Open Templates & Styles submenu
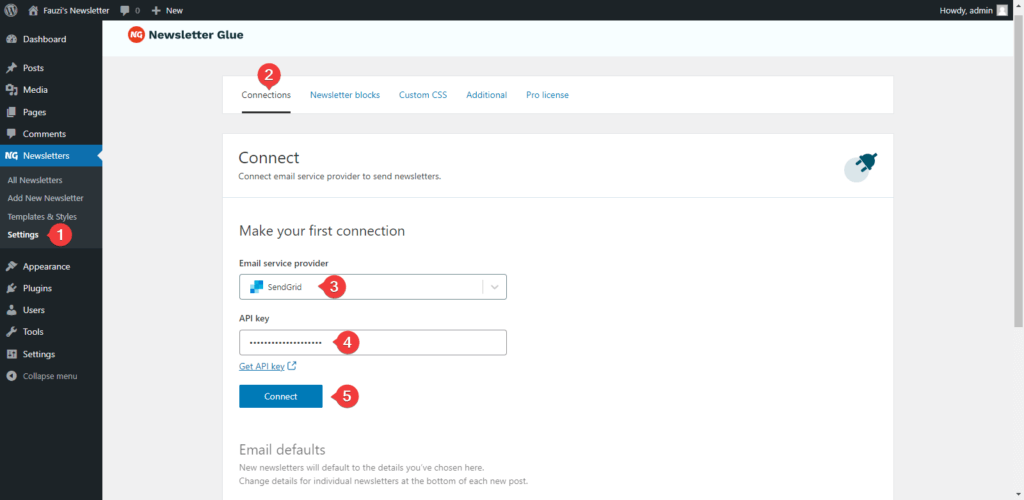The image size is (1024, 500). pos(42,216)
